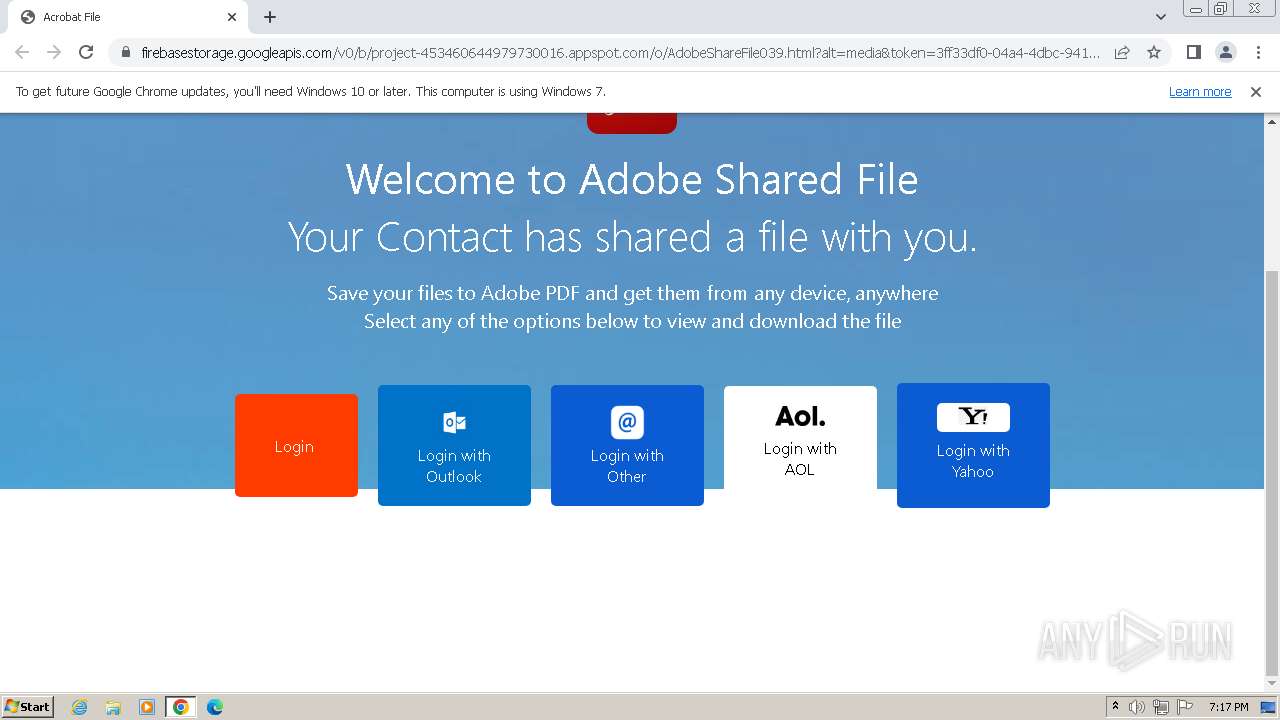Bookmark this page with the star icon
Screen dimensions: 1280x720
pos(1154,52)
